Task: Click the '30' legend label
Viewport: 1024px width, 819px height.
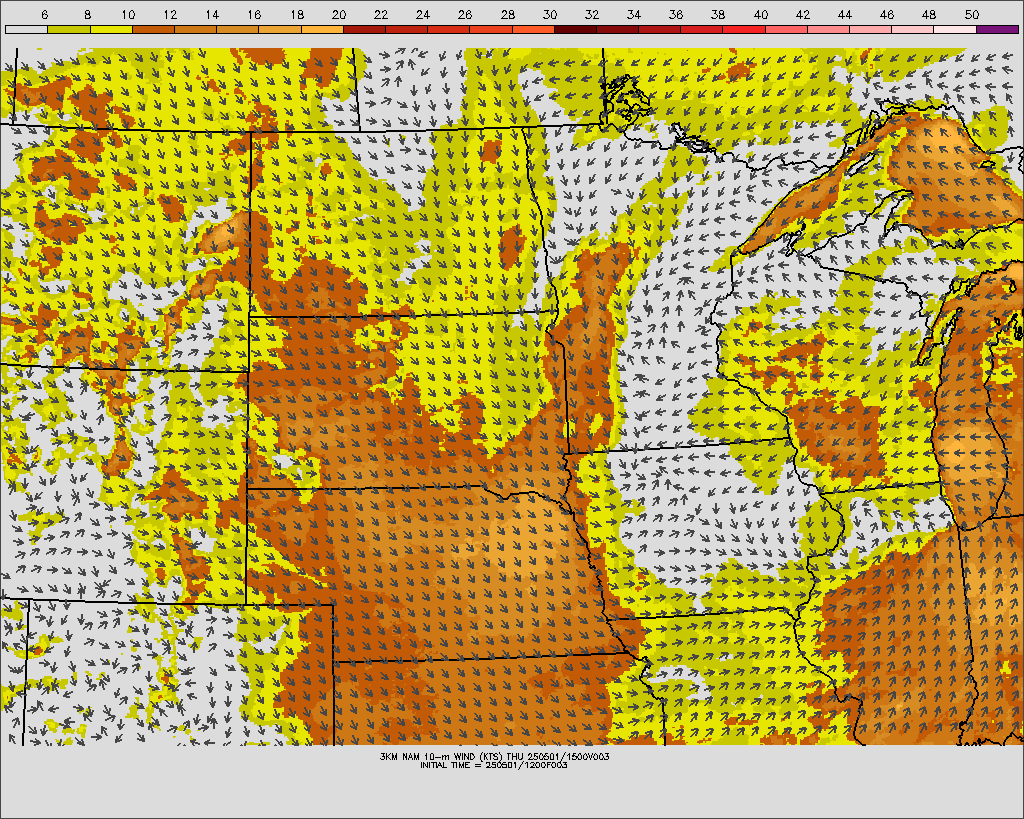Action: 549,14
